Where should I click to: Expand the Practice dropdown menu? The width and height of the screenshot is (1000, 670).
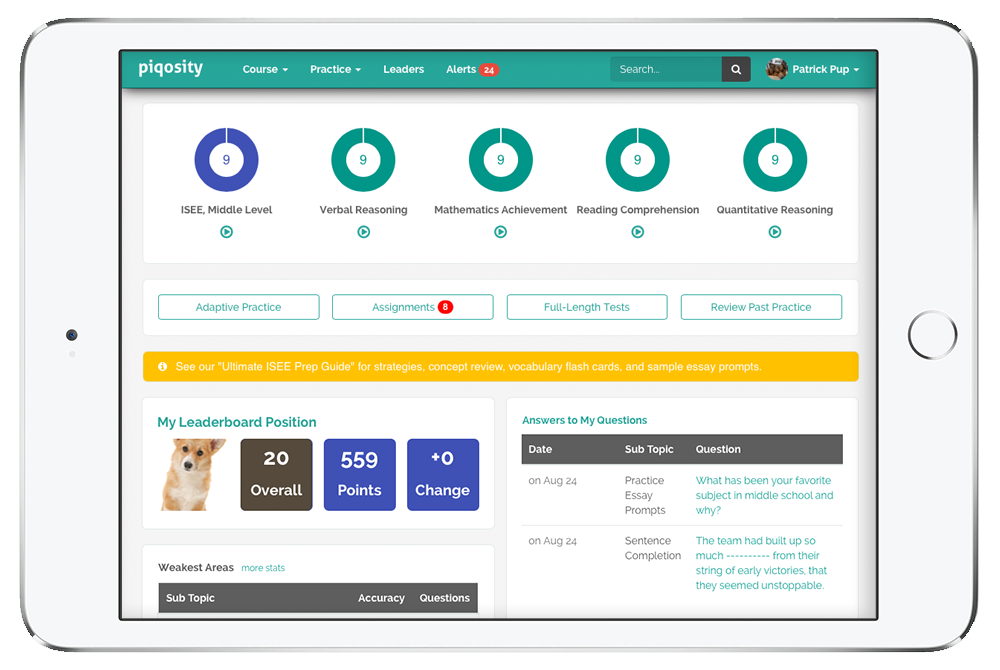[335, 70]
